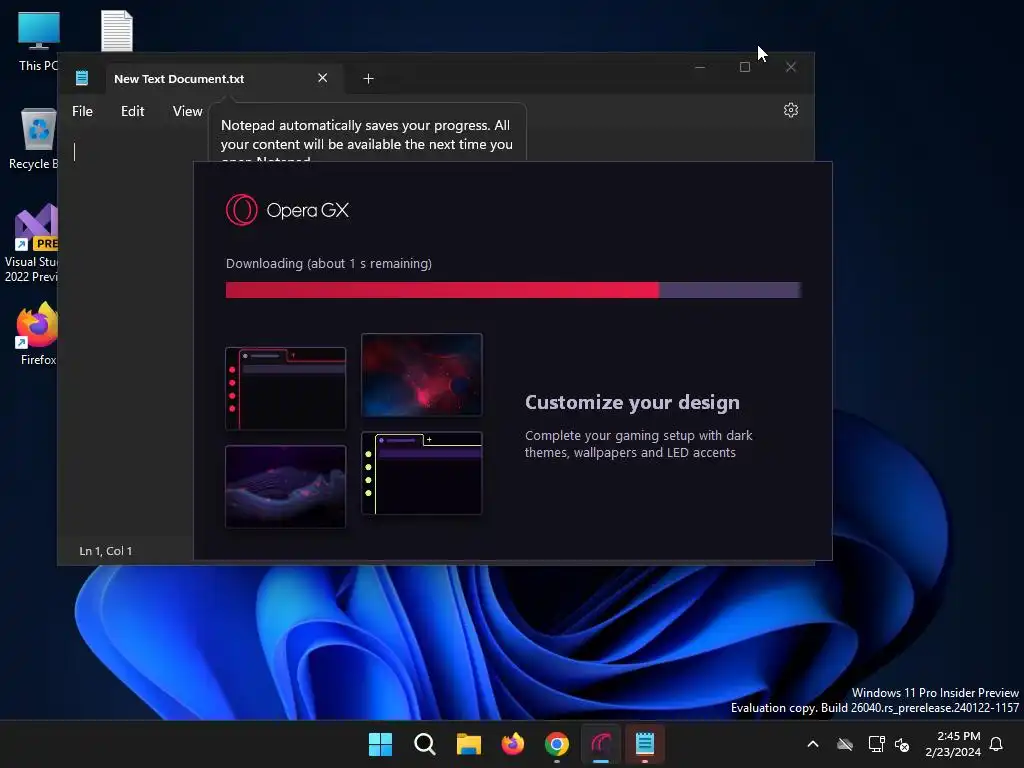Click the Downloading status text

(x=328, y=263)
